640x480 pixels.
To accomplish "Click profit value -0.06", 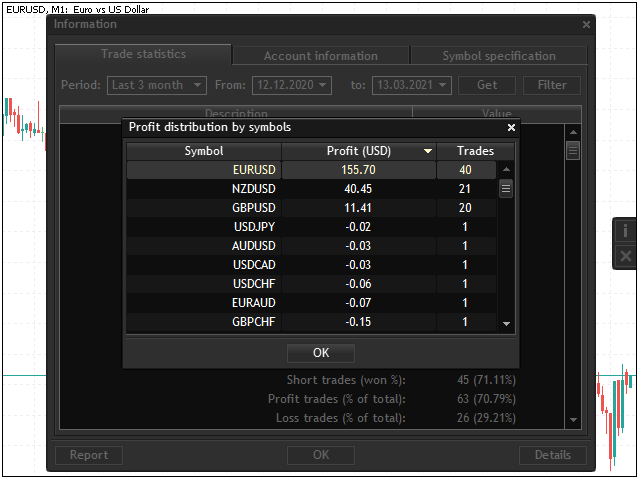I will (x=358, y=284).
